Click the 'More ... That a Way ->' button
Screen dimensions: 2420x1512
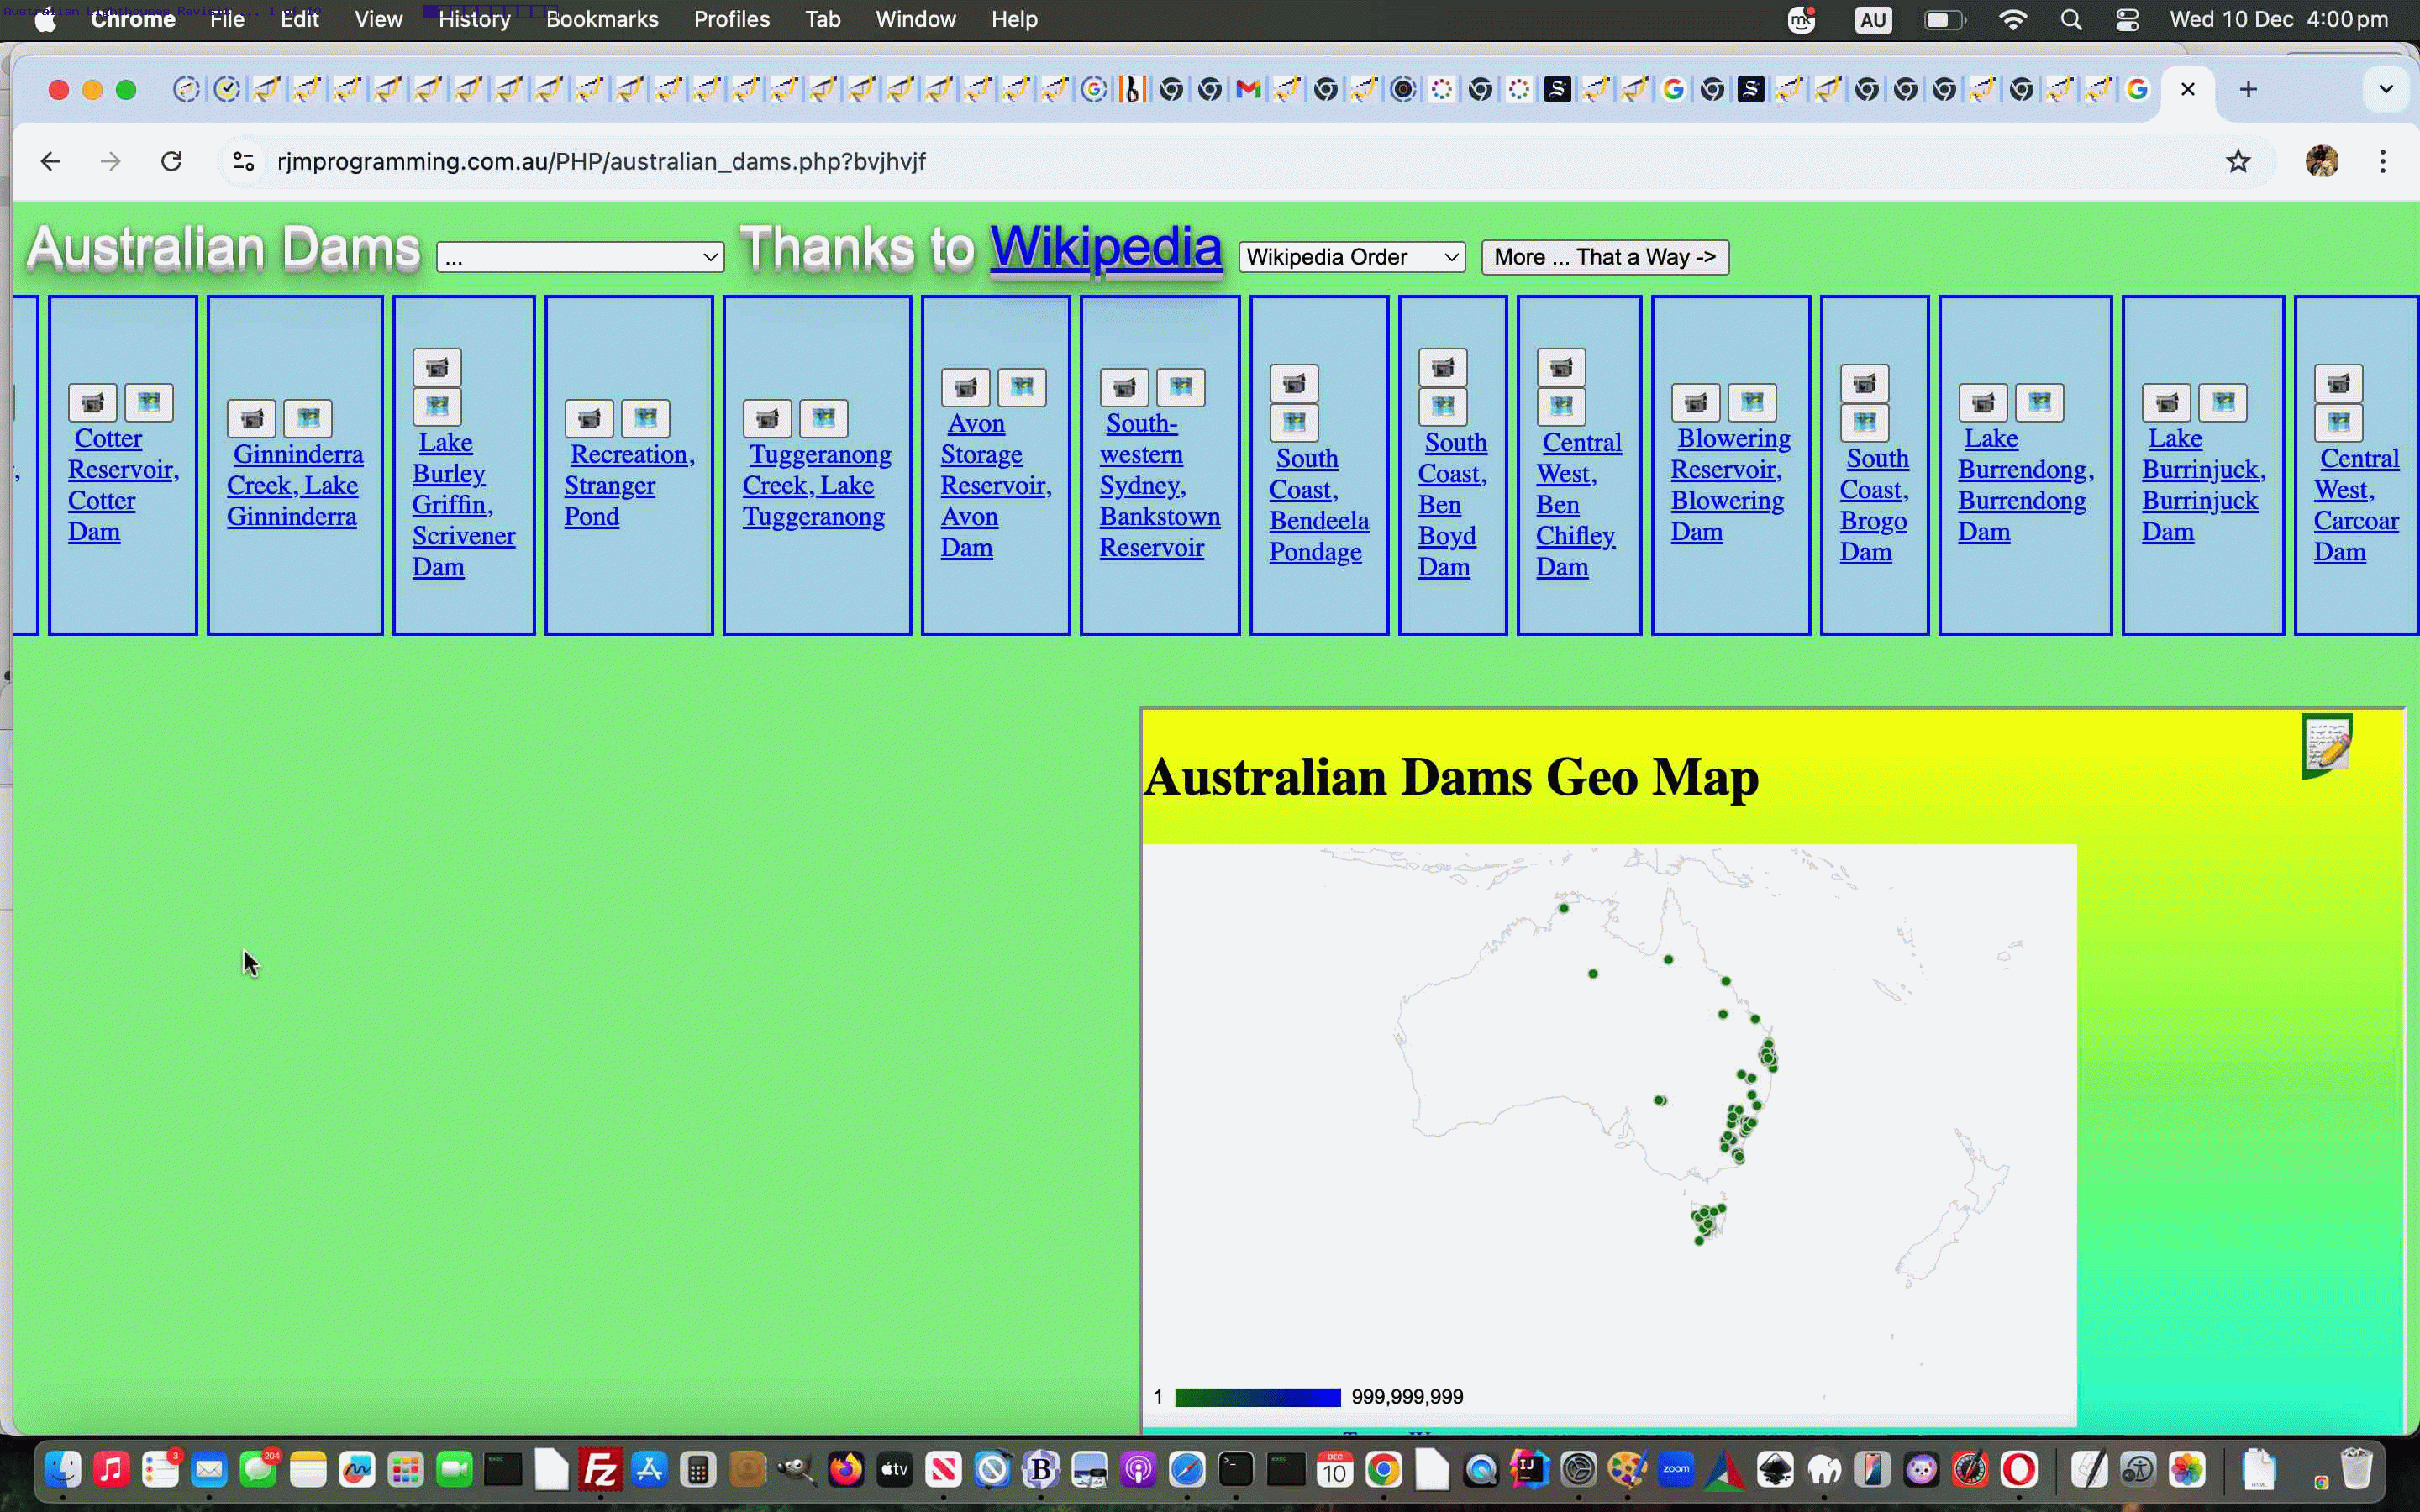click(x=1604, y=257)
